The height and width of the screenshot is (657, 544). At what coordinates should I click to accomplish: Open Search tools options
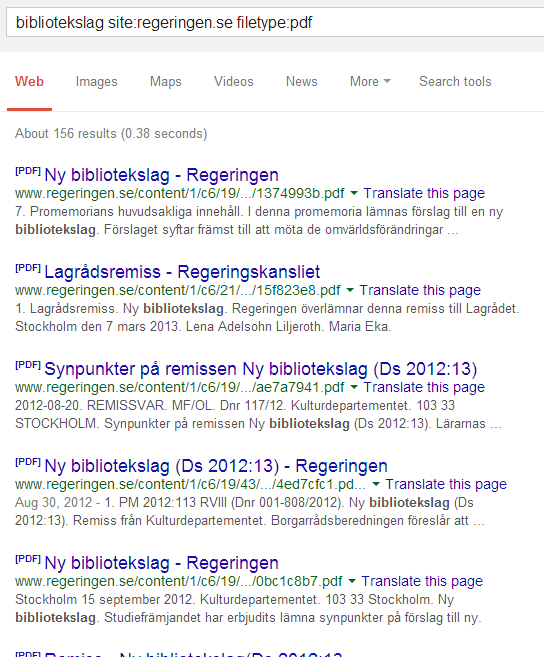pyautogui.click(x=455, y=81)
